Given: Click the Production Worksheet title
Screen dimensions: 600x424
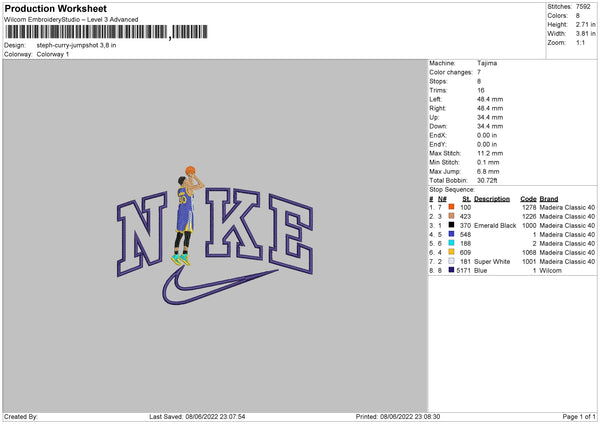Looking at the screenshot, I should point(55,8).
